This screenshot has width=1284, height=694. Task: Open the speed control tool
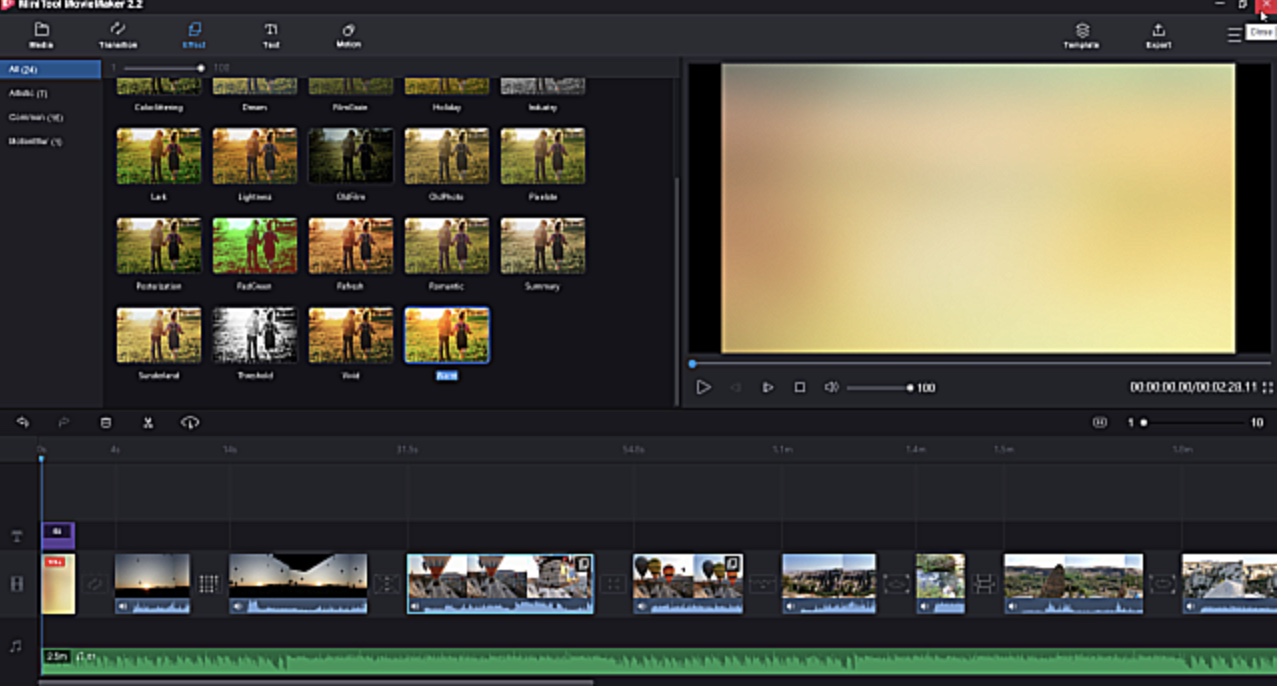coord(190,423)
